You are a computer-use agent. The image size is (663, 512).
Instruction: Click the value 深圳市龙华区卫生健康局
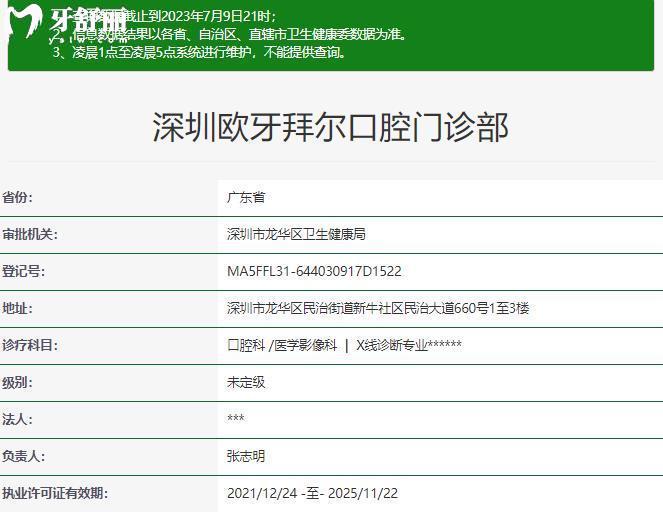[x=296, y=234]
